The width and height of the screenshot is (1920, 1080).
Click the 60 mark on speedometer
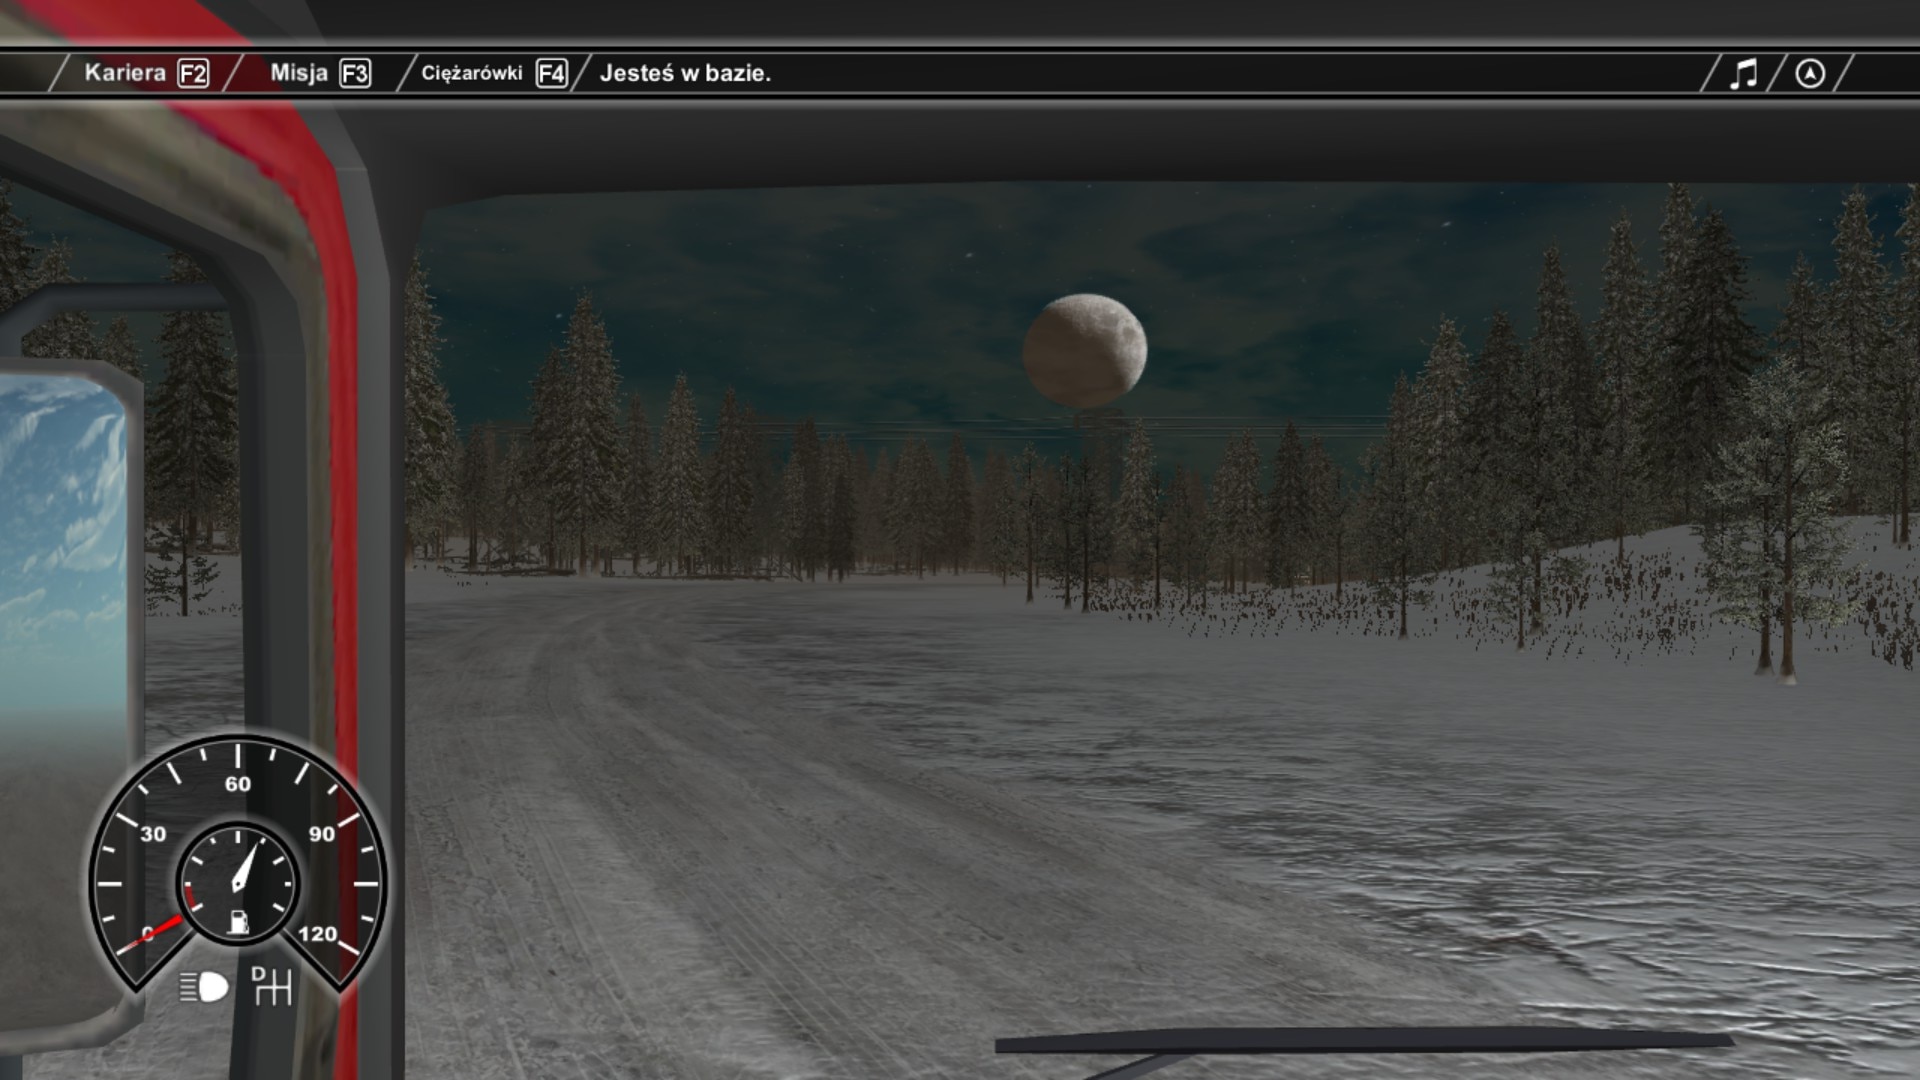(238, 784)
